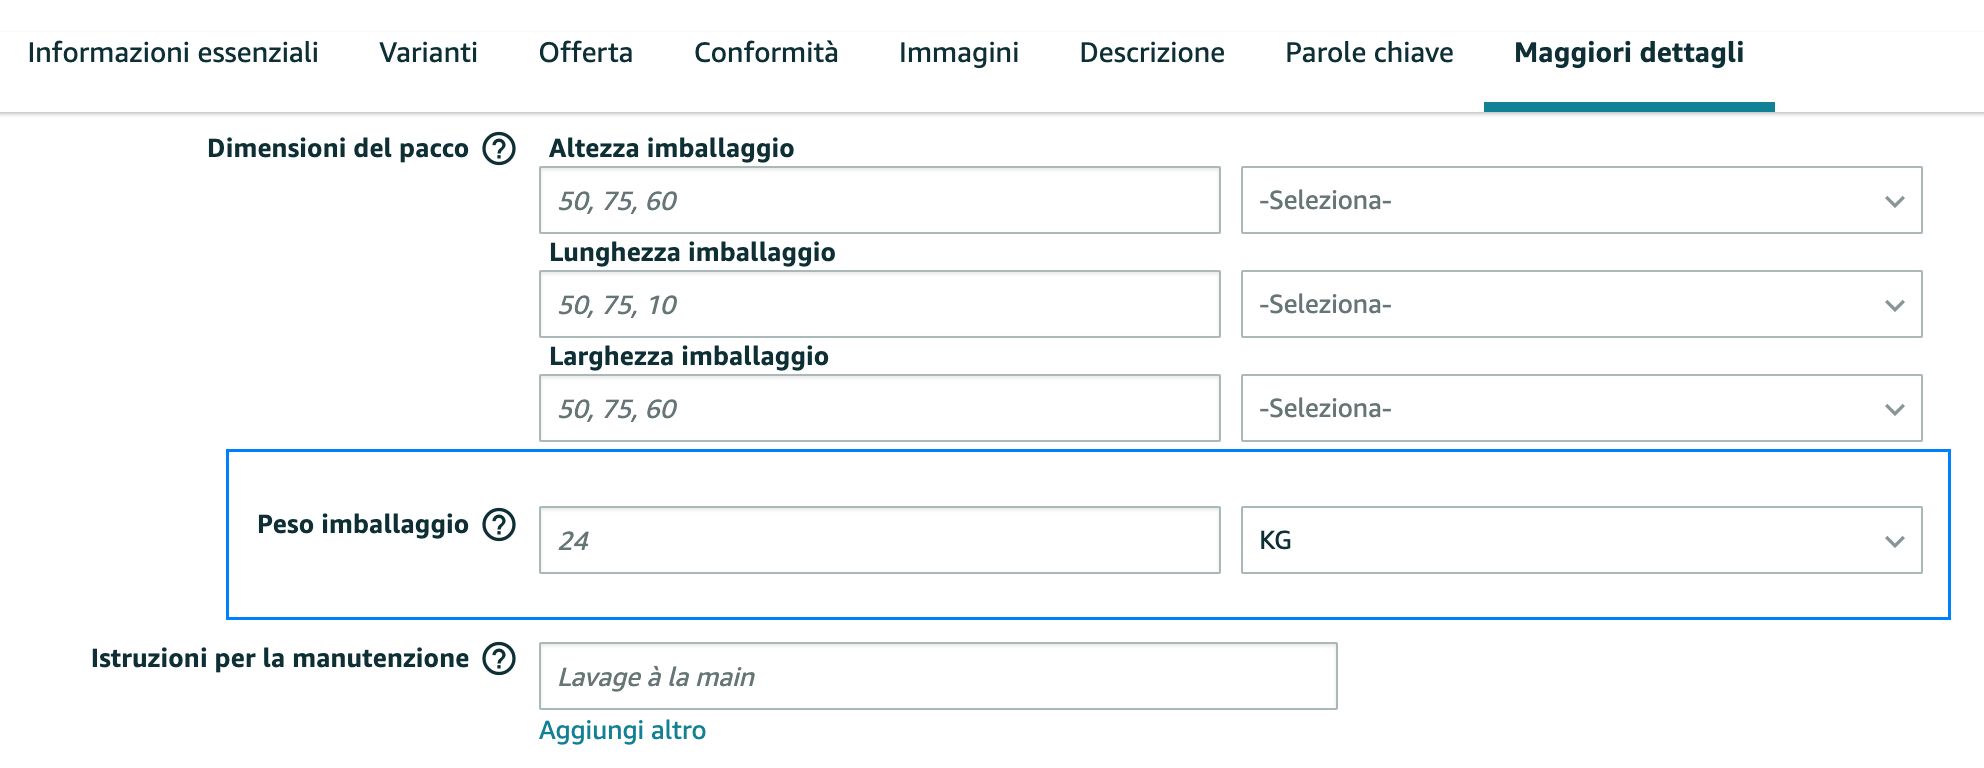Select the Conformità tab

(766, 53)
